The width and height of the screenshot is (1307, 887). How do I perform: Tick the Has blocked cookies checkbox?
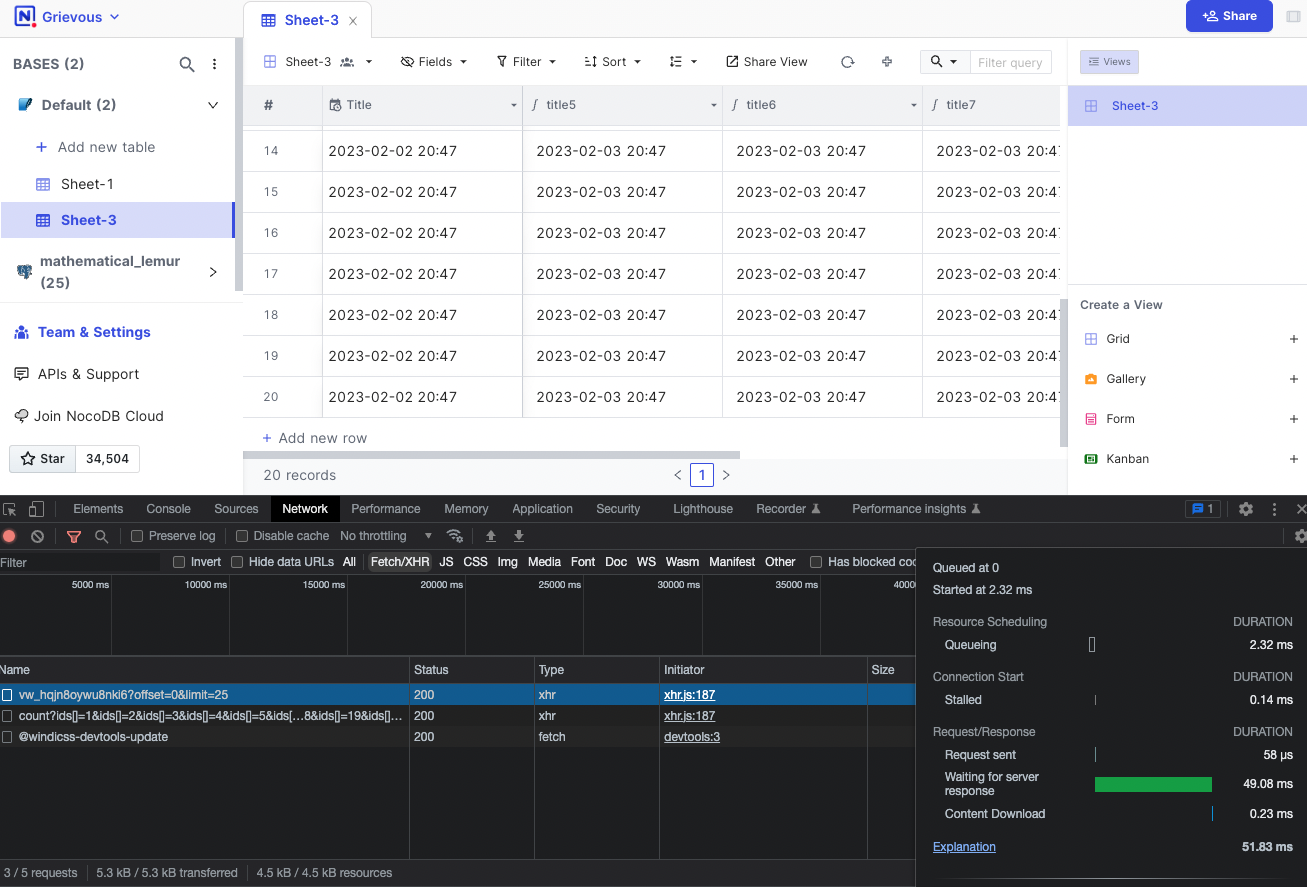[816, 562]
